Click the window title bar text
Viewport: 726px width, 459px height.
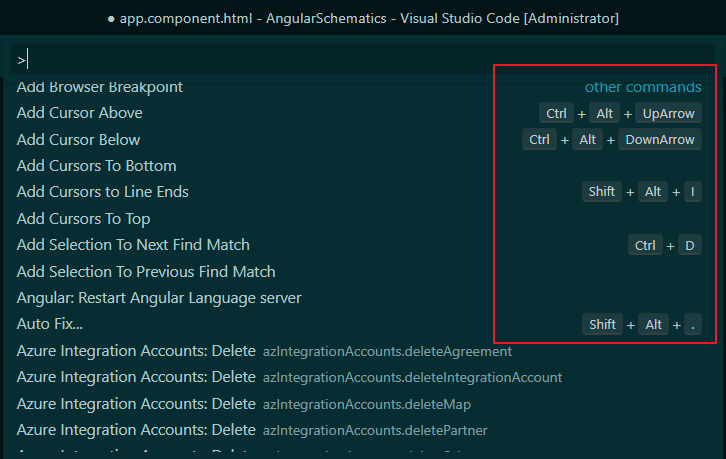pos(363,18)
